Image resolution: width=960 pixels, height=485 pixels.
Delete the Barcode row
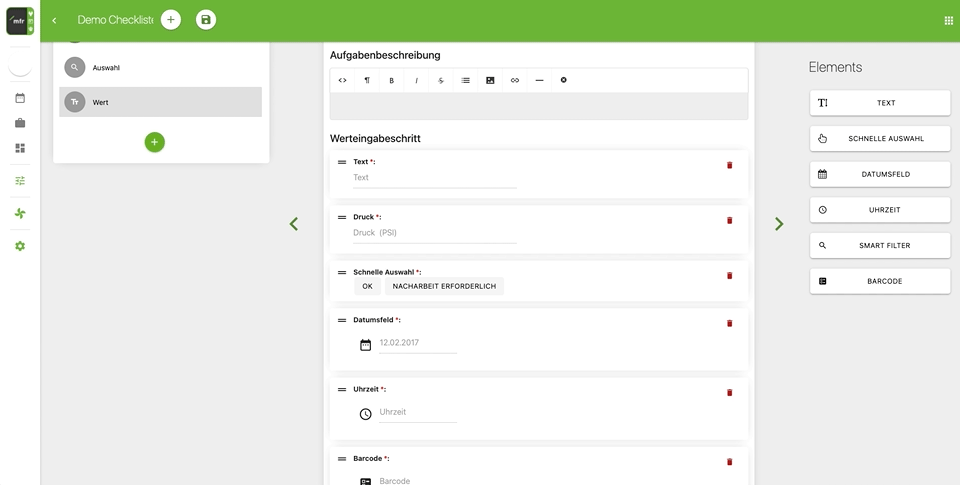pyautogui.click(x=729, y=462)
